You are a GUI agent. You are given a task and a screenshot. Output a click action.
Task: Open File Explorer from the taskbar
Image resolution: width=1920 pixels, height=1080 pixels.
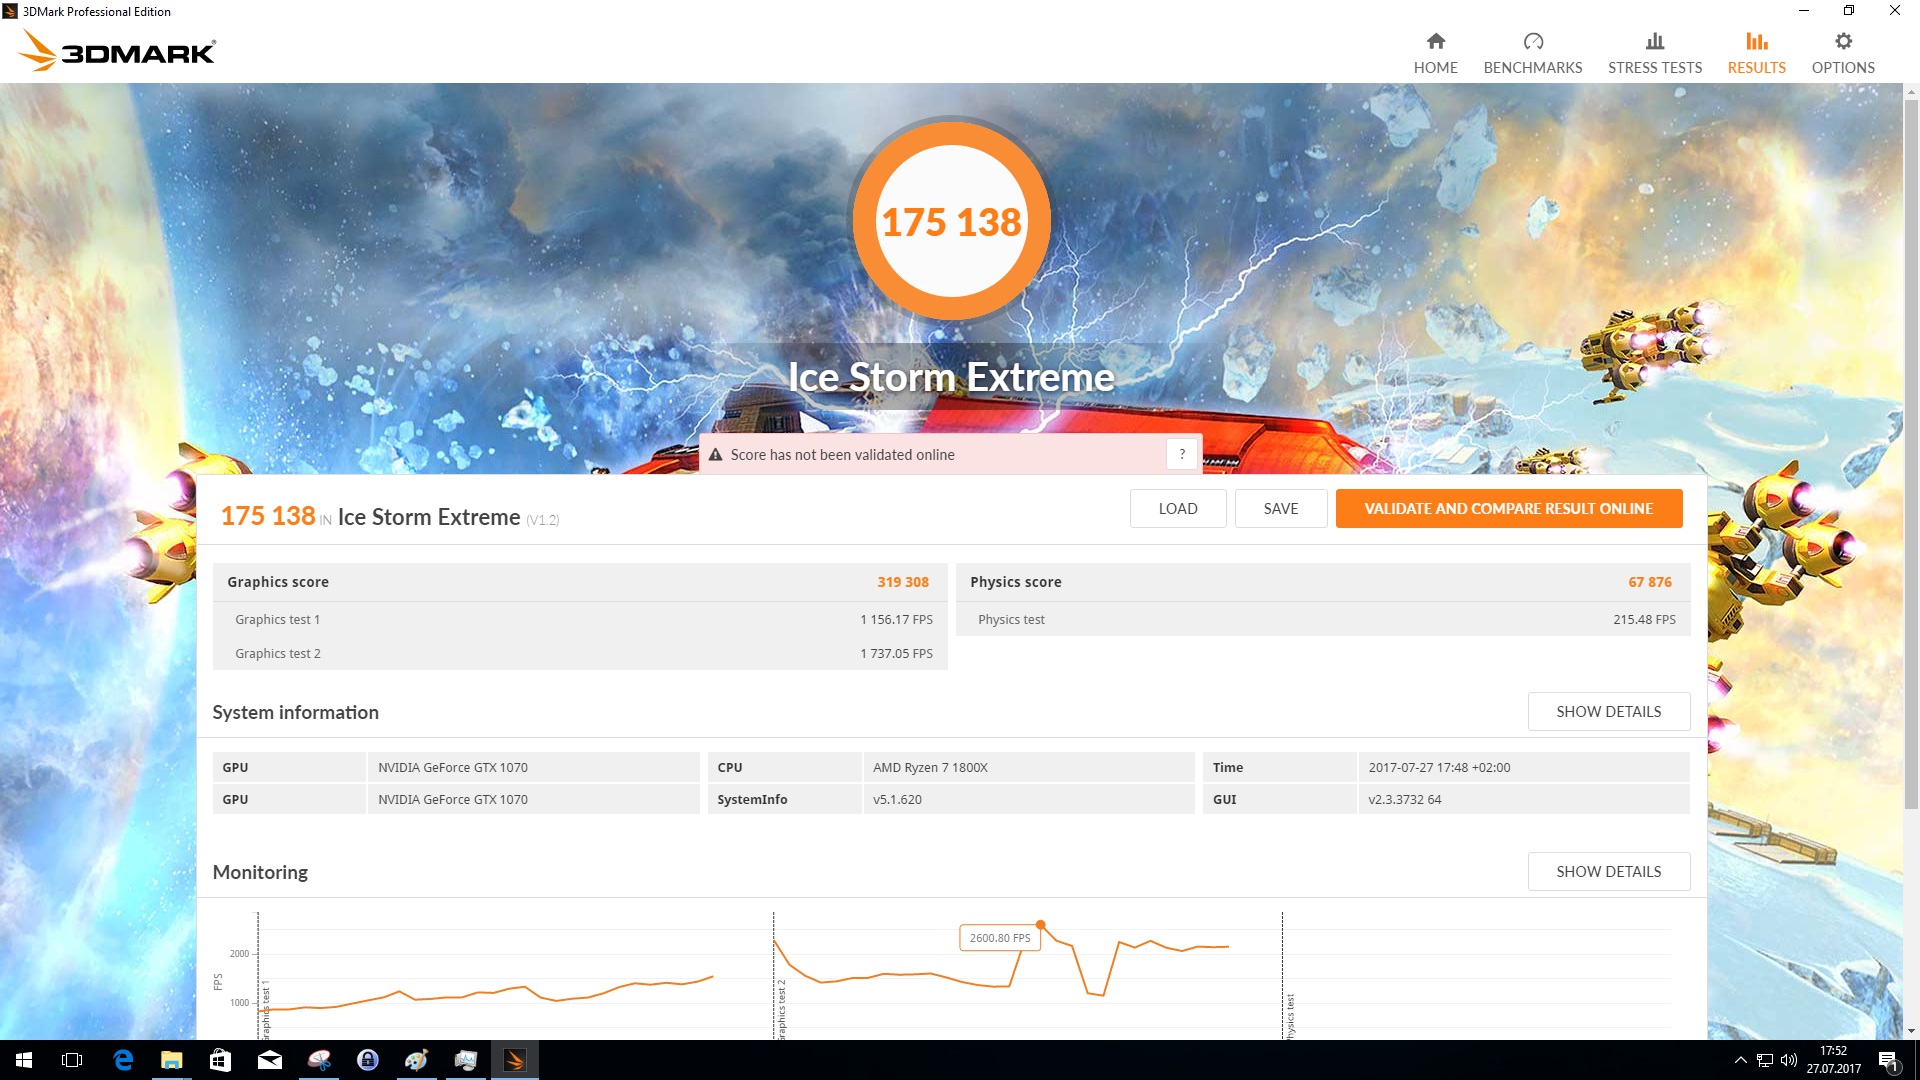172,1060
